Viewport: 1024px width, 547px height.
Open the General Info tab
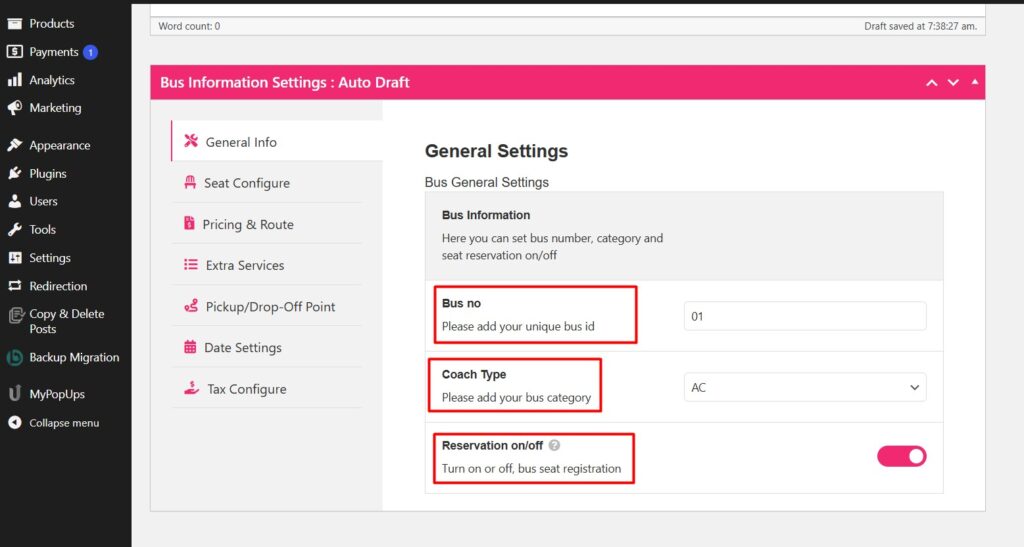tap(278, 141)
